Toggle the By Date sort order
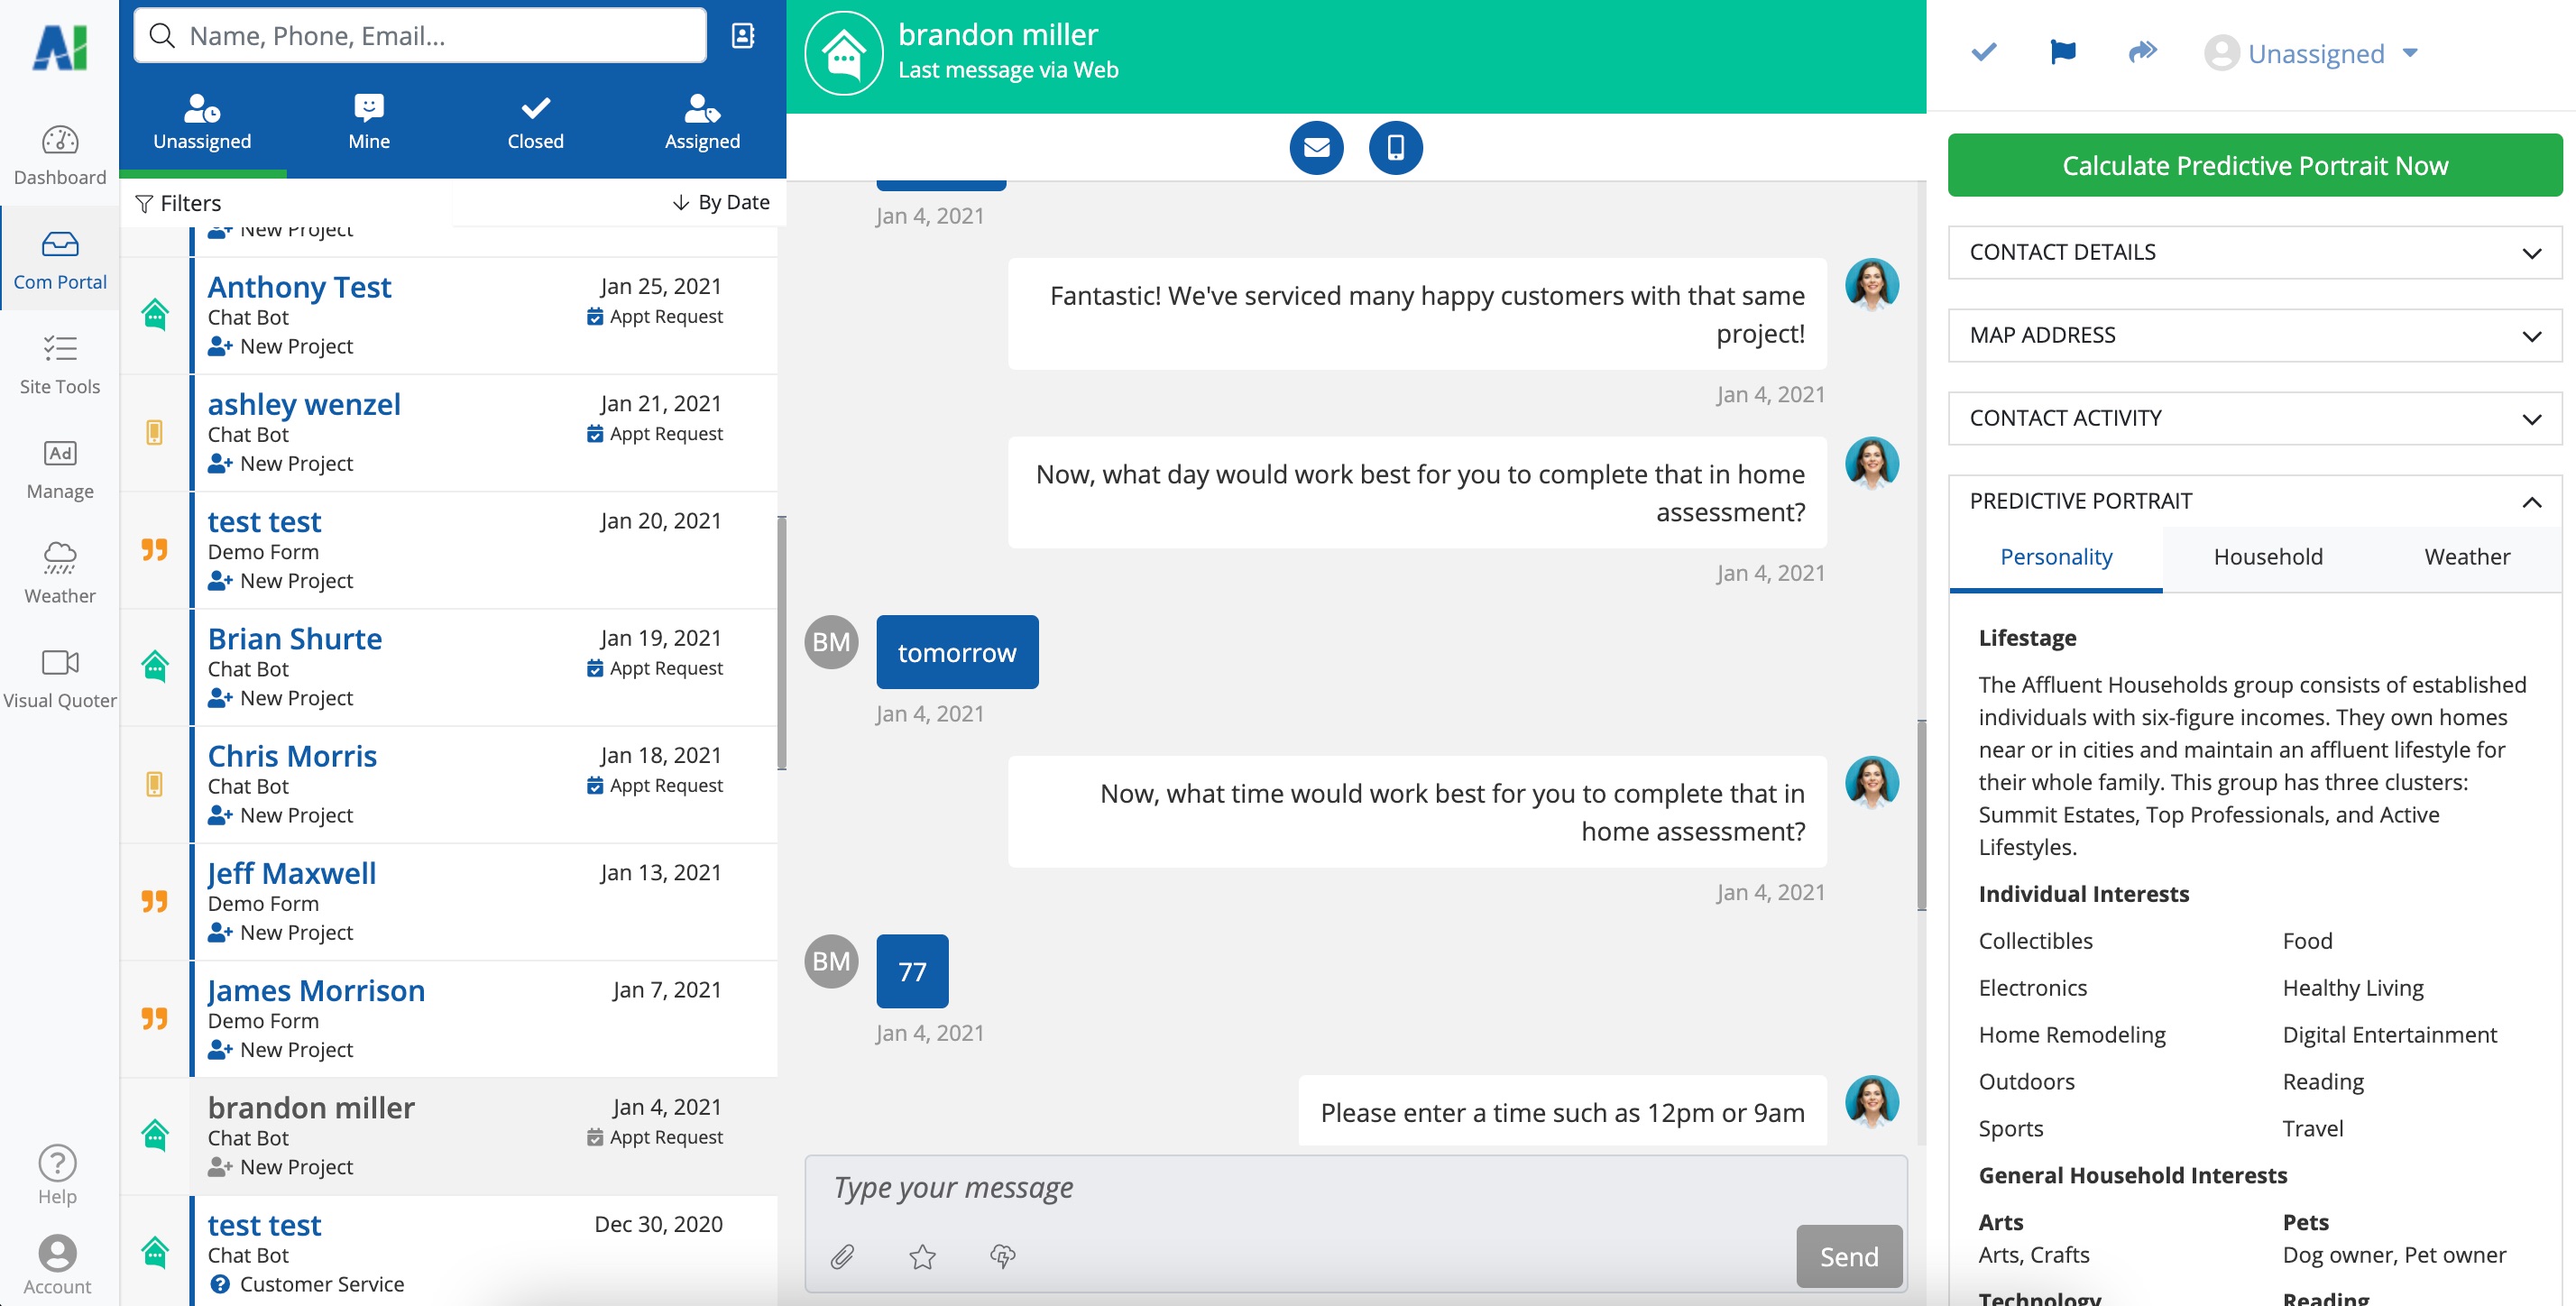2576x1306 pixels. coord(720,202)
